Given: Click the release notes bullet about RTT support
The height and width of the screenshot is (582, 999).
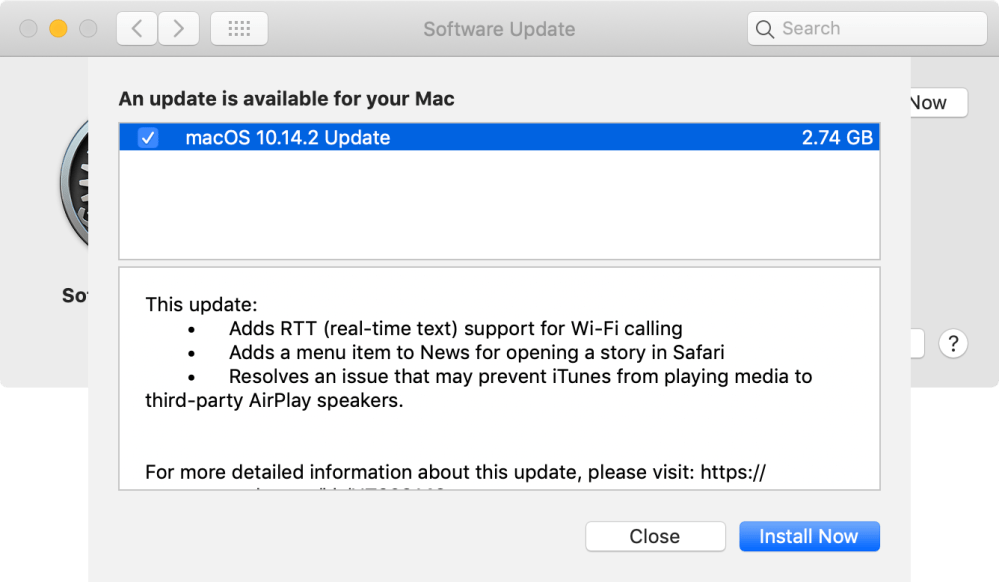Looking at the screenshot, I should pos(455,328).
